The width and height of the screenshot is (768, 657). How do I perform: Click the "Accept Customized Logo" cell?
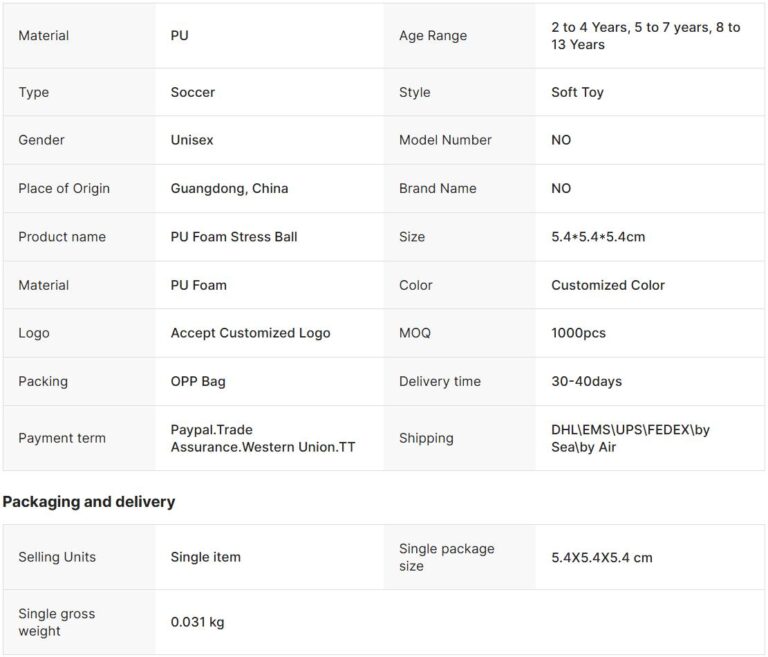(250, 333)
